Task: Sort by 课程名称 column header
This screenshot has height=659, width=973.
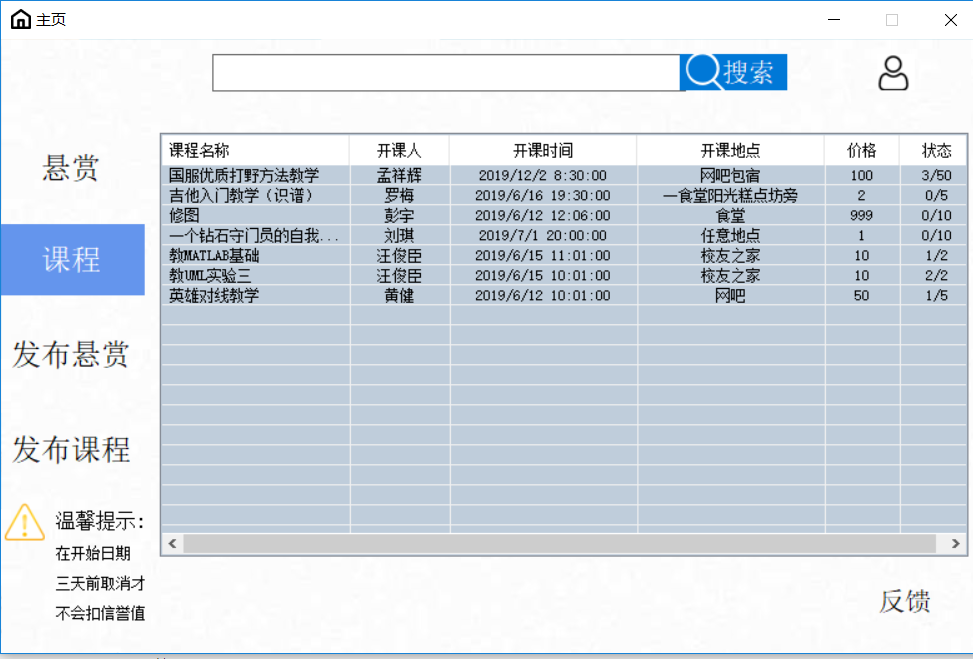Action: pyautogui.click(x=255, y=150)
